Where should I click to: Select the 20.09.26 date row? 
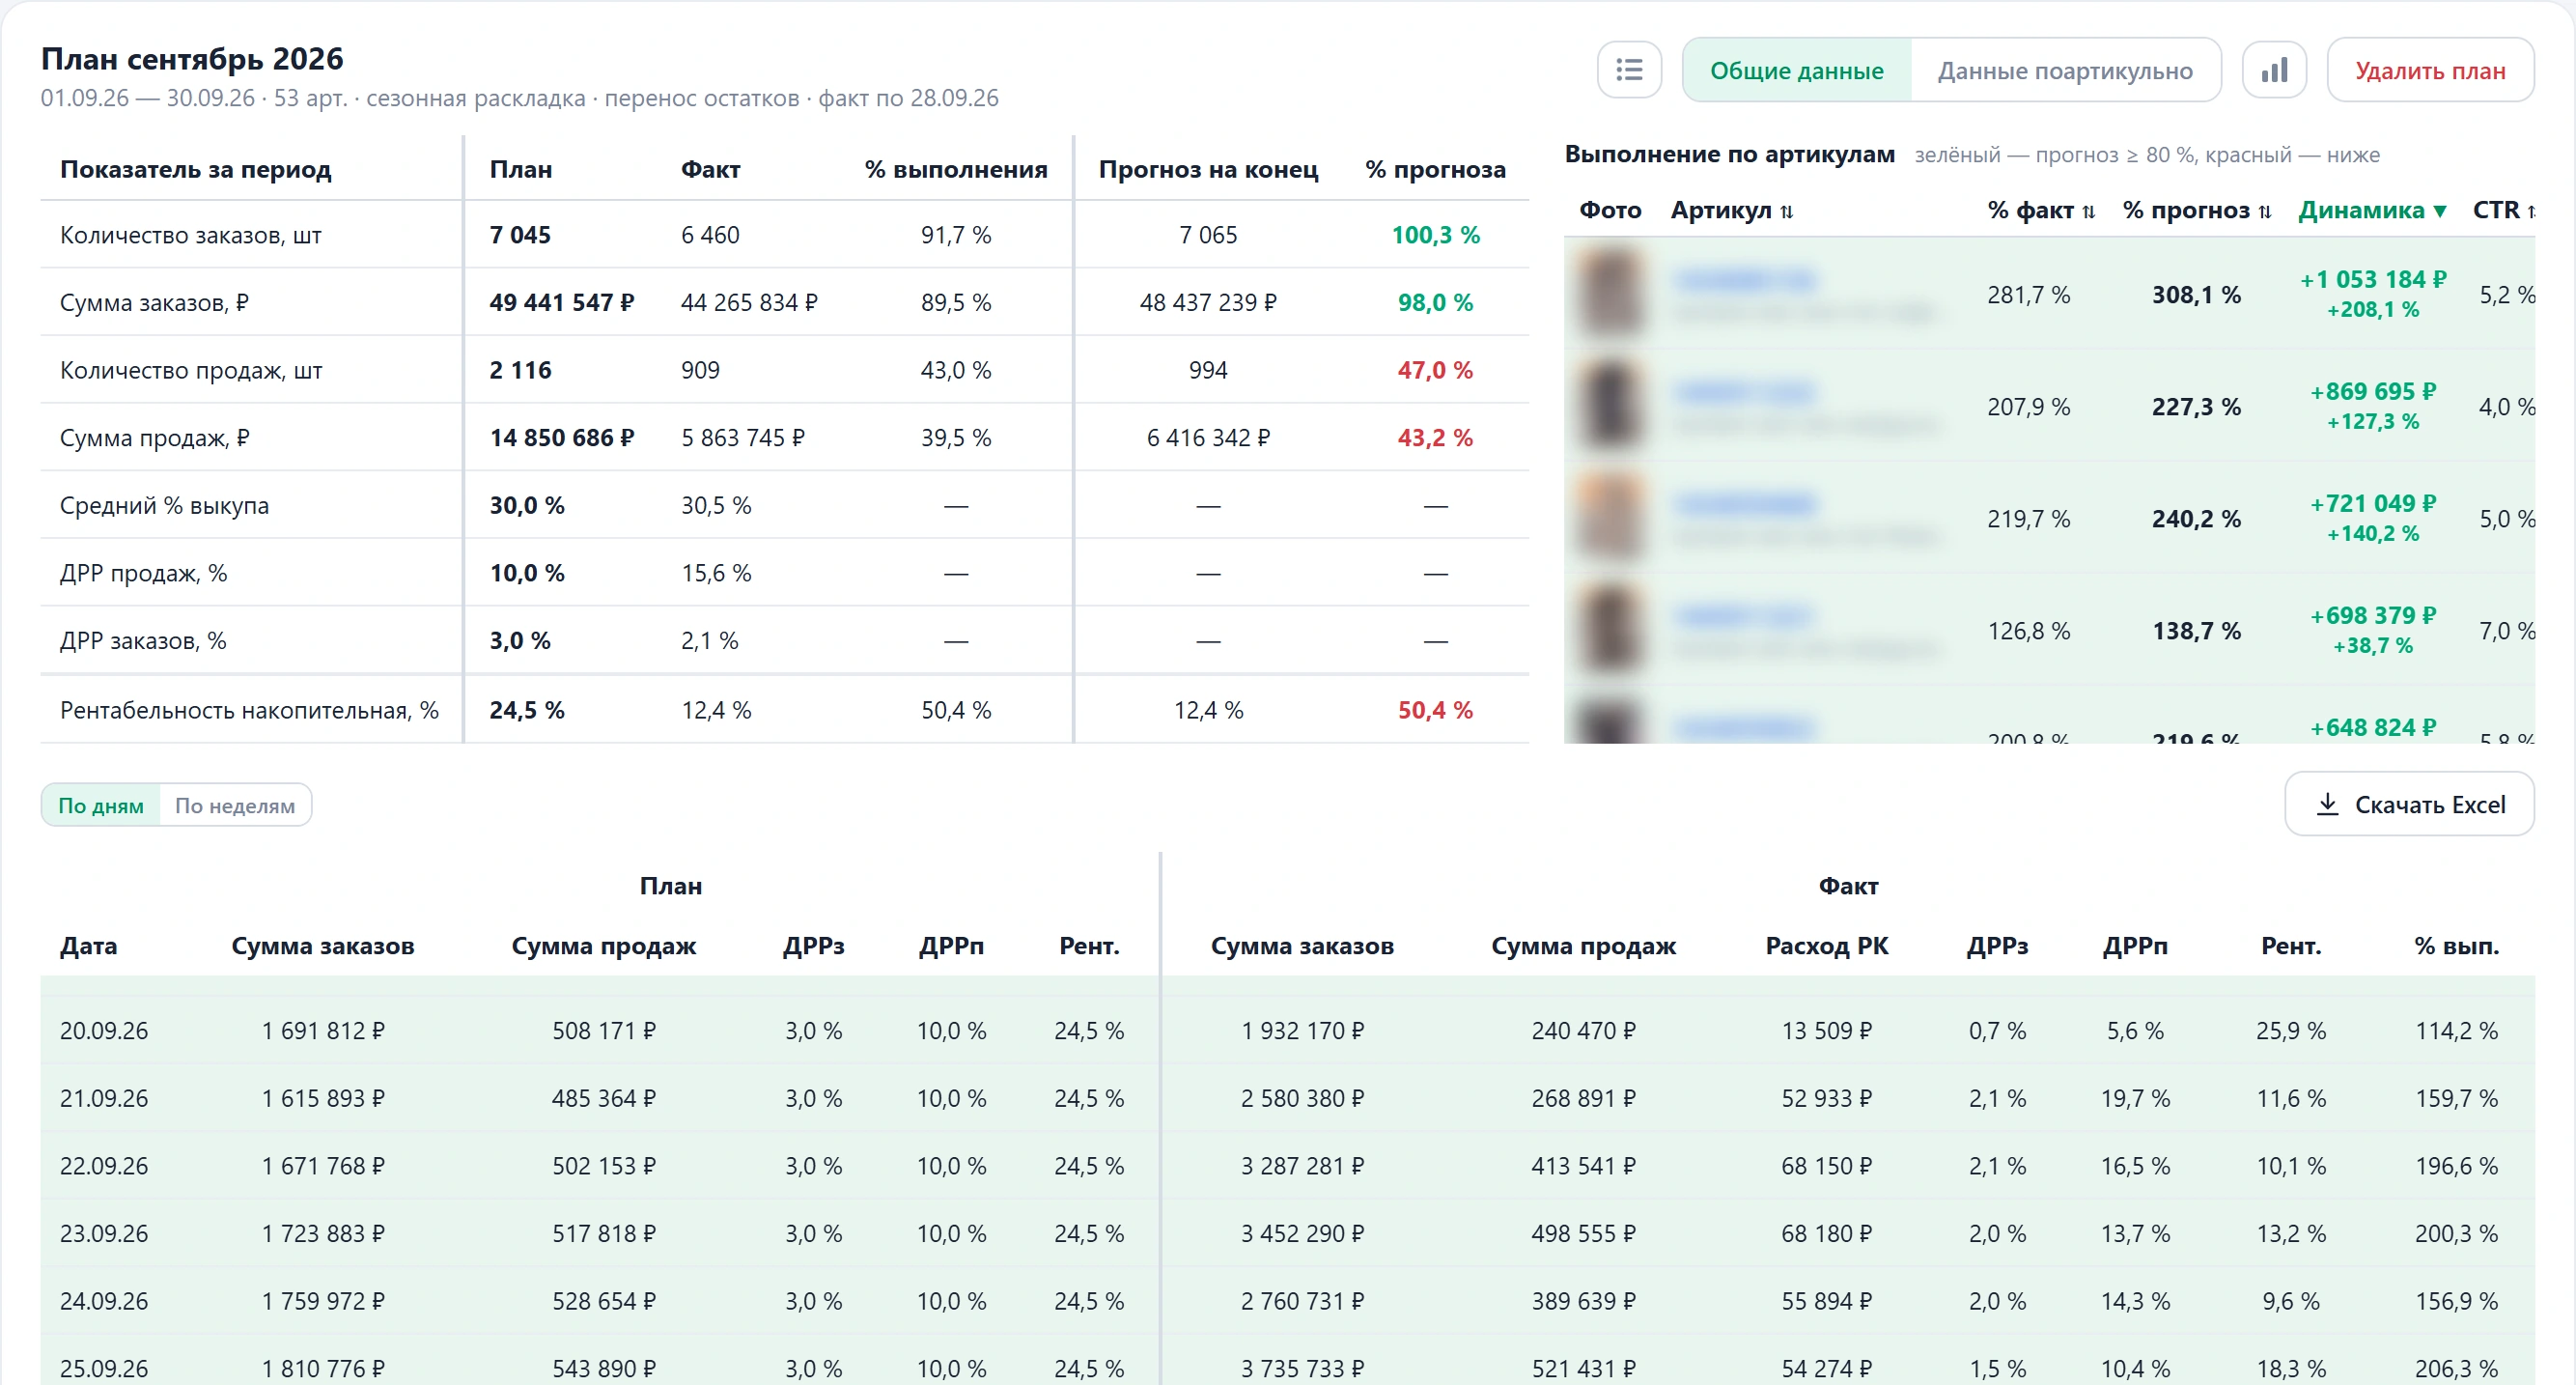pos(1288,1030)
